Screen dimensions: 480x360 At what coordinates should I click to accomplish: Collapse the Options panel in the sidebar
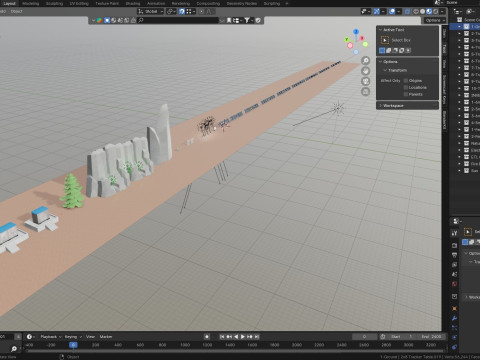380,62
